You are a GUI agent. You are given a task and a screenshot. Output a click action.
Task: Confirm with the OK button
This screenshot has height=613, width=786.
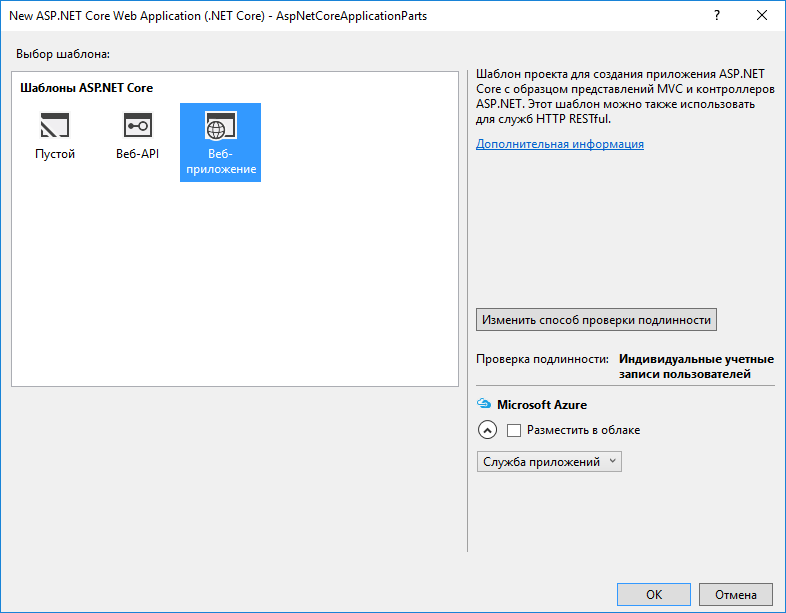click(654, 594)
